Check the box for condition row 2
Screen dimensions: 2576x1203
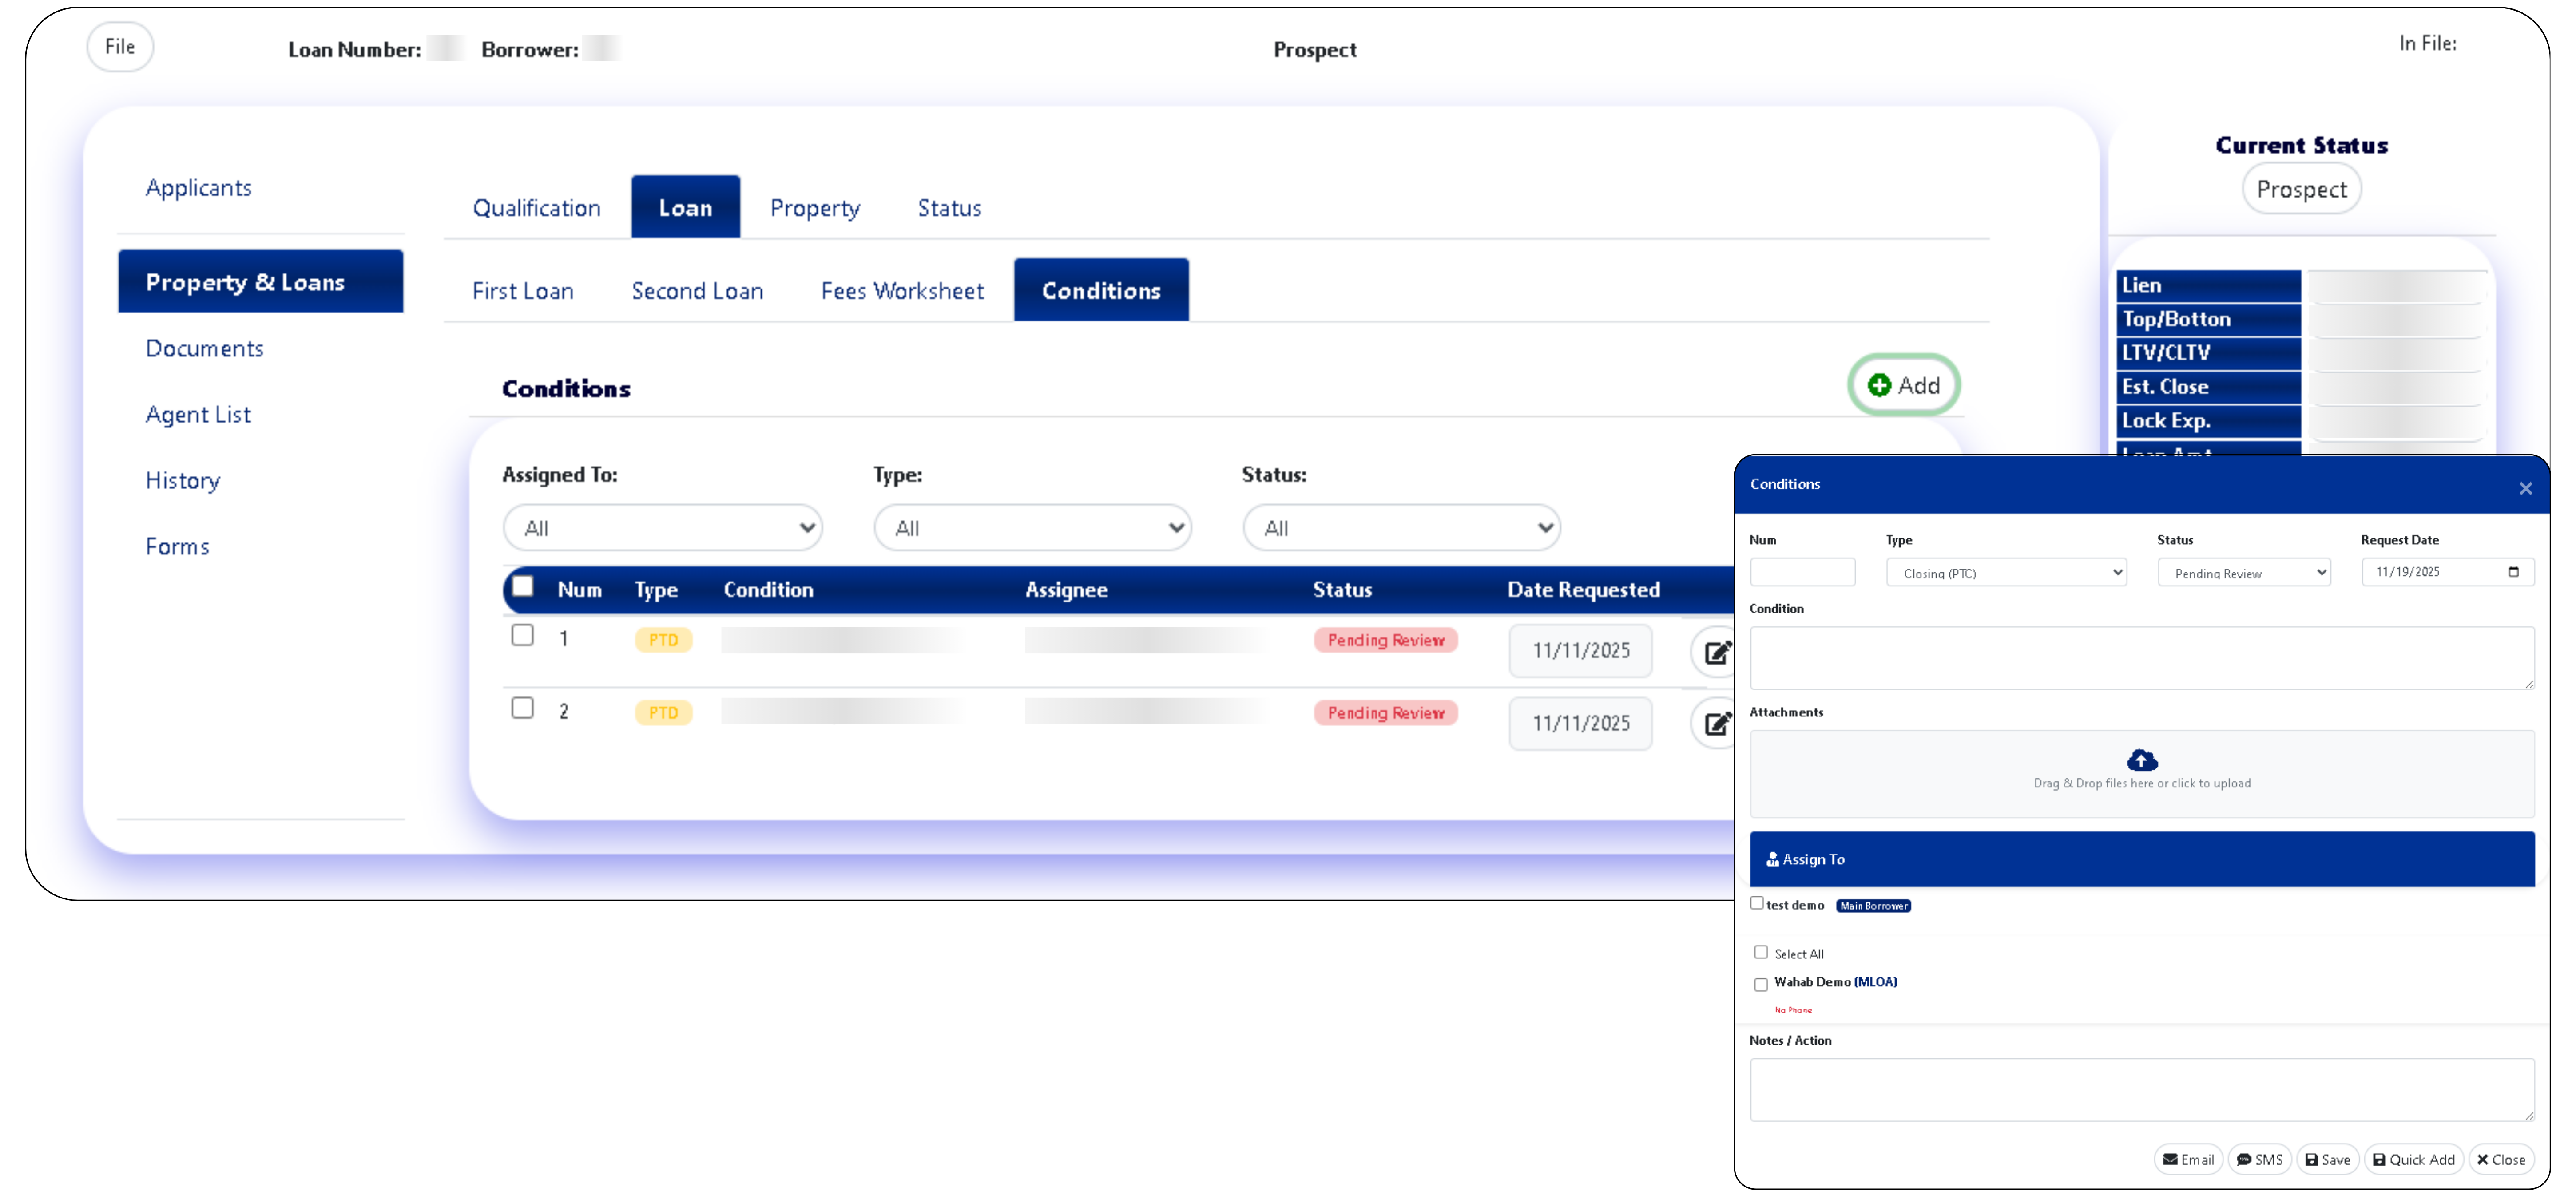coord(522,708)
